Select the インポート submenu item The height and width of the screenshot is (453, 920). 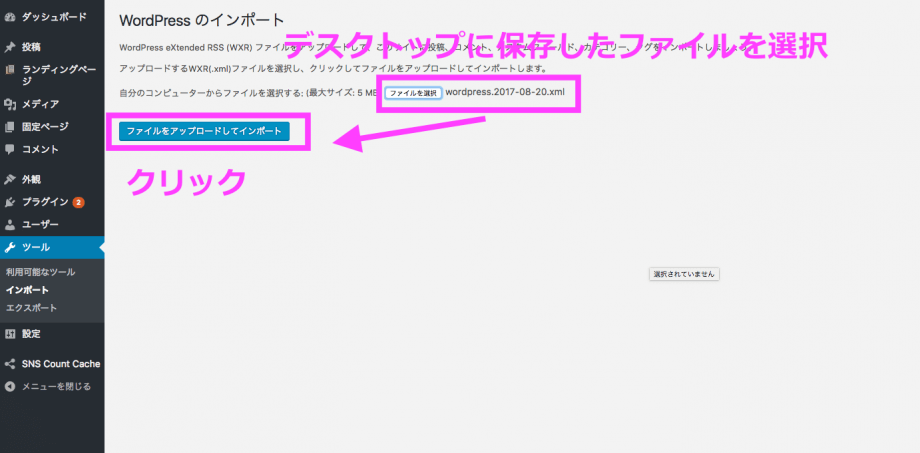(28, 290)
